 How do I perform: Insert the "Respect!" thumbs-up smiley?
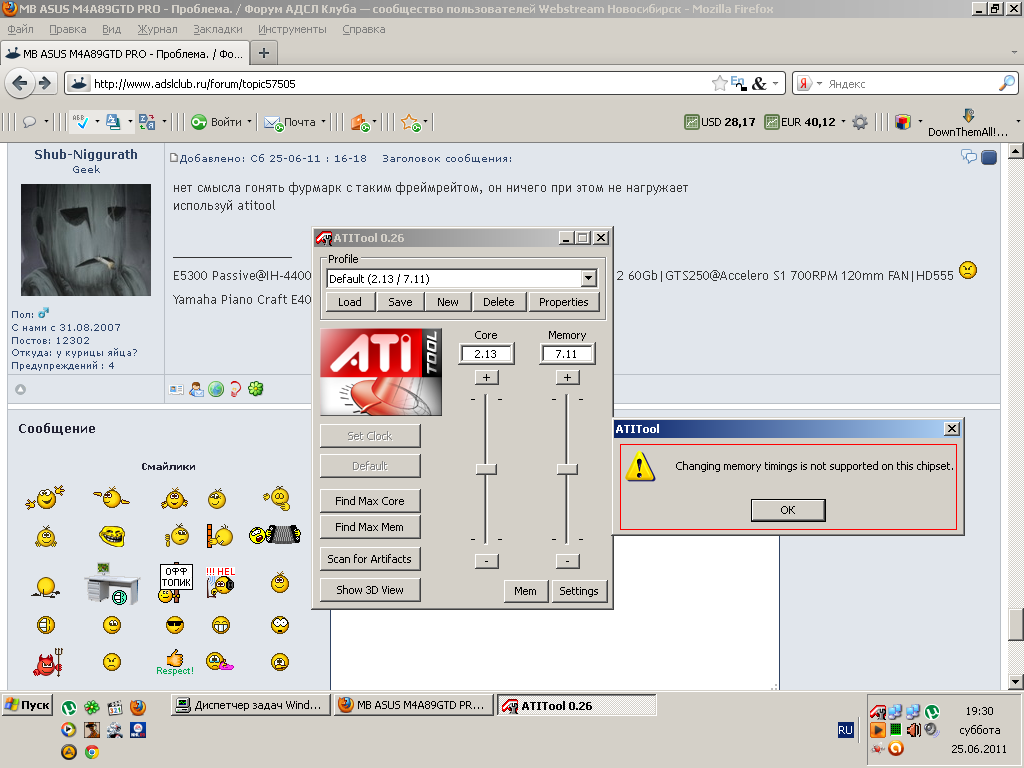pyautogui.click(x=175, y=662)
